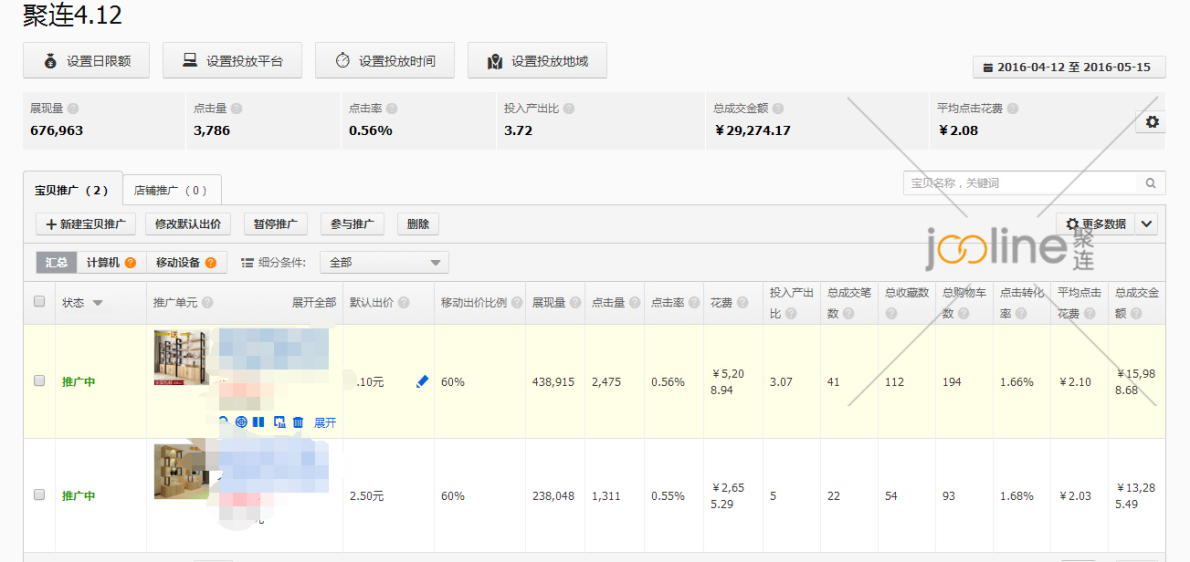The height and width of the screenshot is (562, 1190).
Task: Click the pencil icon to edit default bid
Action: pos(422,381)
